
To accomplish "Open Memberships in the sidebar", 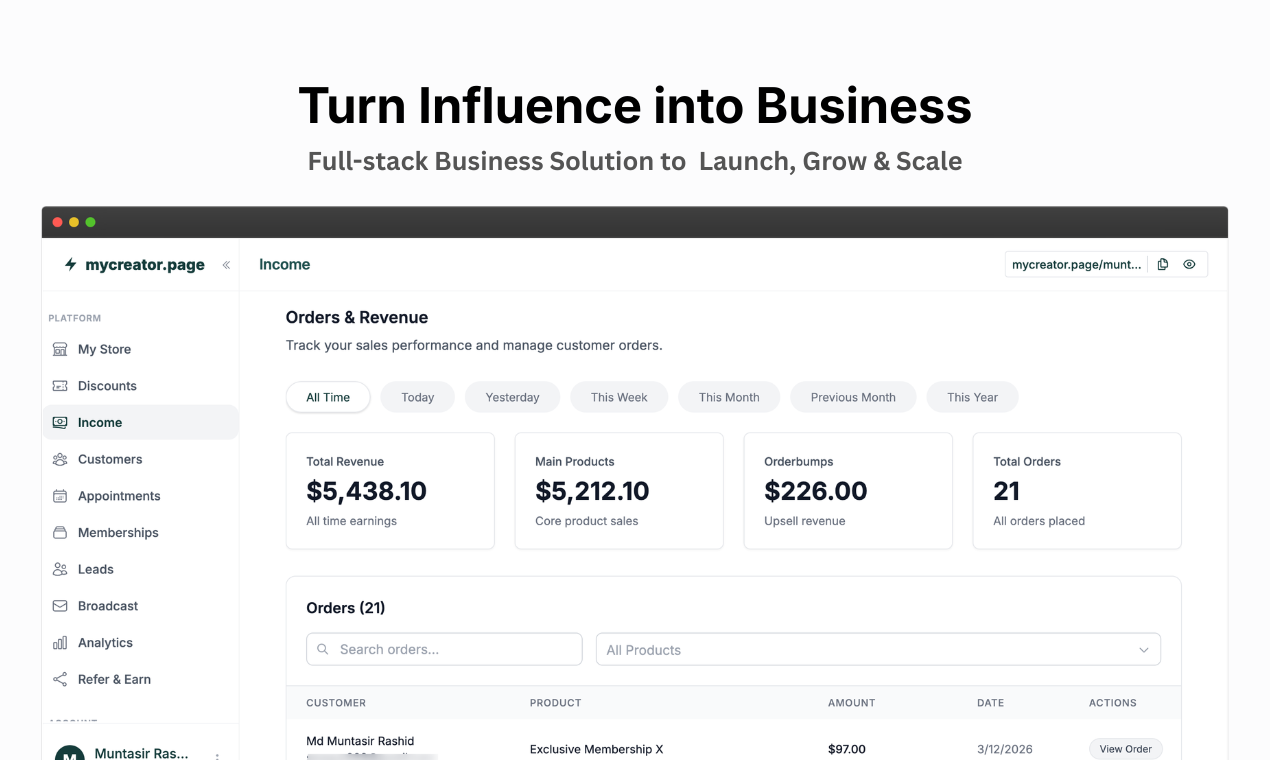I will [140, 533].
